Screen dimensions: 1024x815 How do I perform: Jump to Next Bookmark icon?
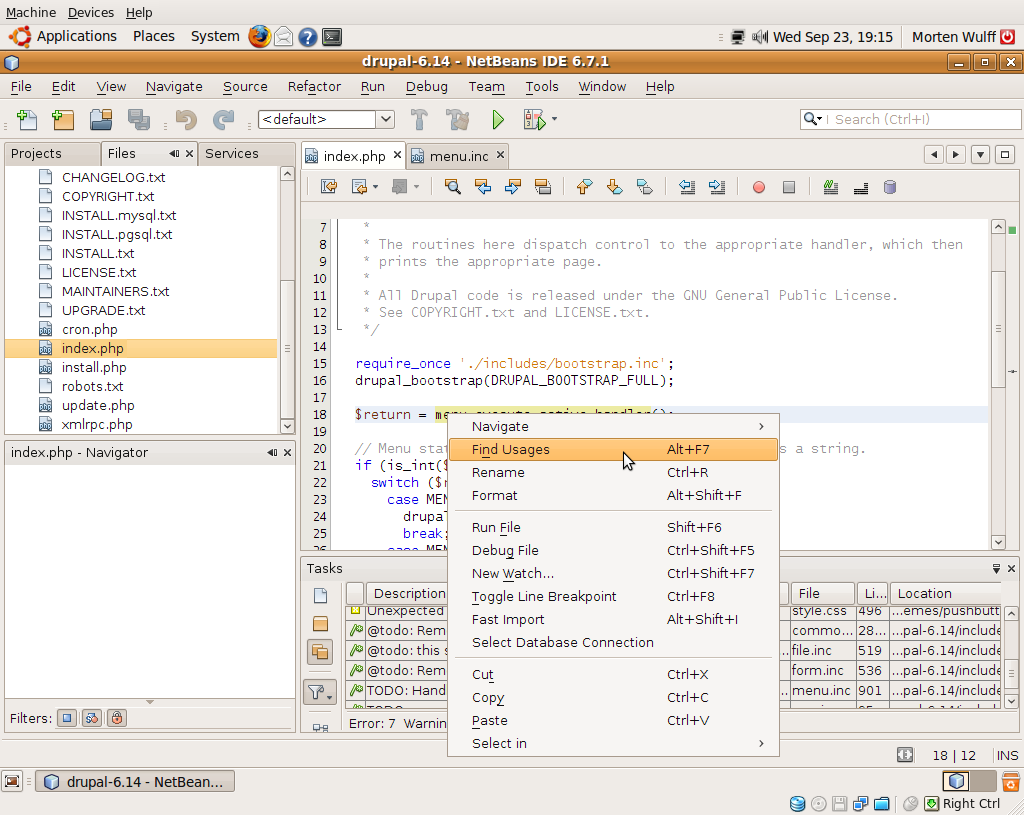[614, 187]
